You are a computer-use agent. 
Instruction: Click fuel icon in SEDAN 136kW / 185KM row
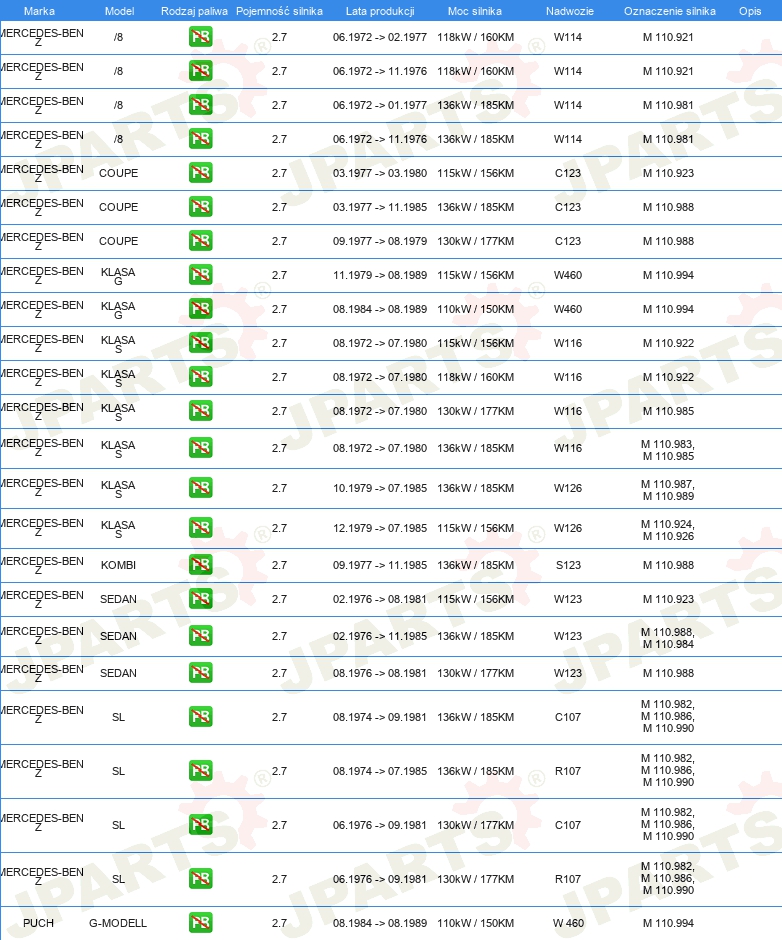(x=200, y=636)
